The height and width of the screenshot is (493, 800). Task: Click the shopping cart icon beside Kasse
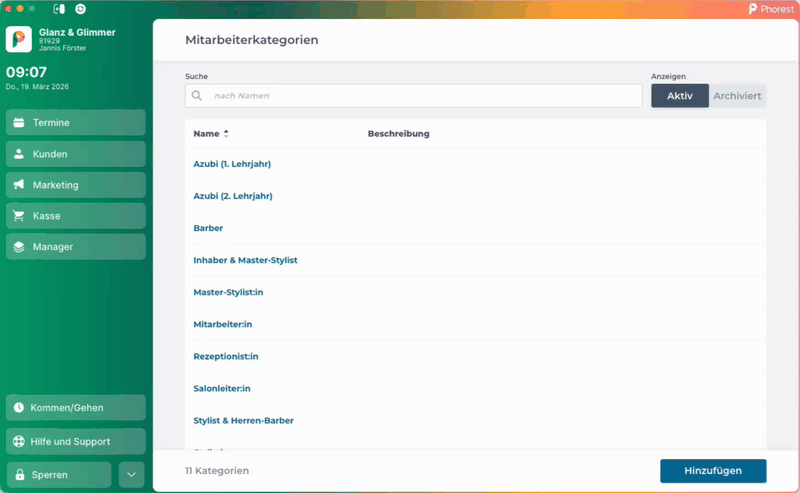point(19,216)
